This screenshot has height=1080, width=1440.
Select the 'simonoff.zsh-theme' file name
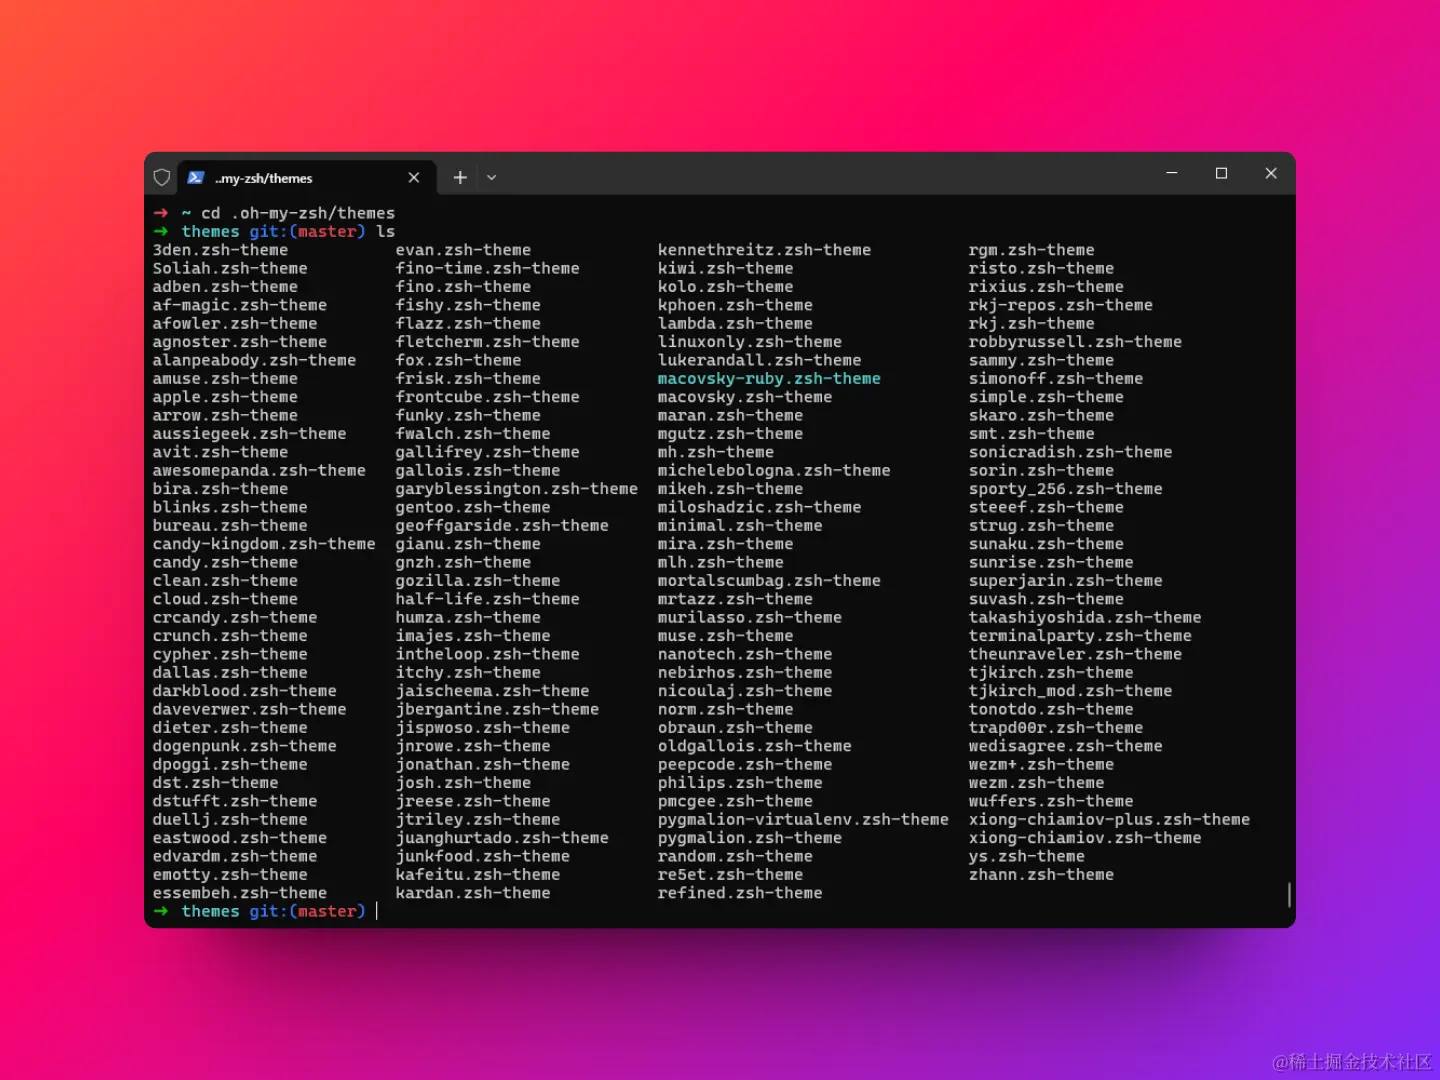(1055, 379)
